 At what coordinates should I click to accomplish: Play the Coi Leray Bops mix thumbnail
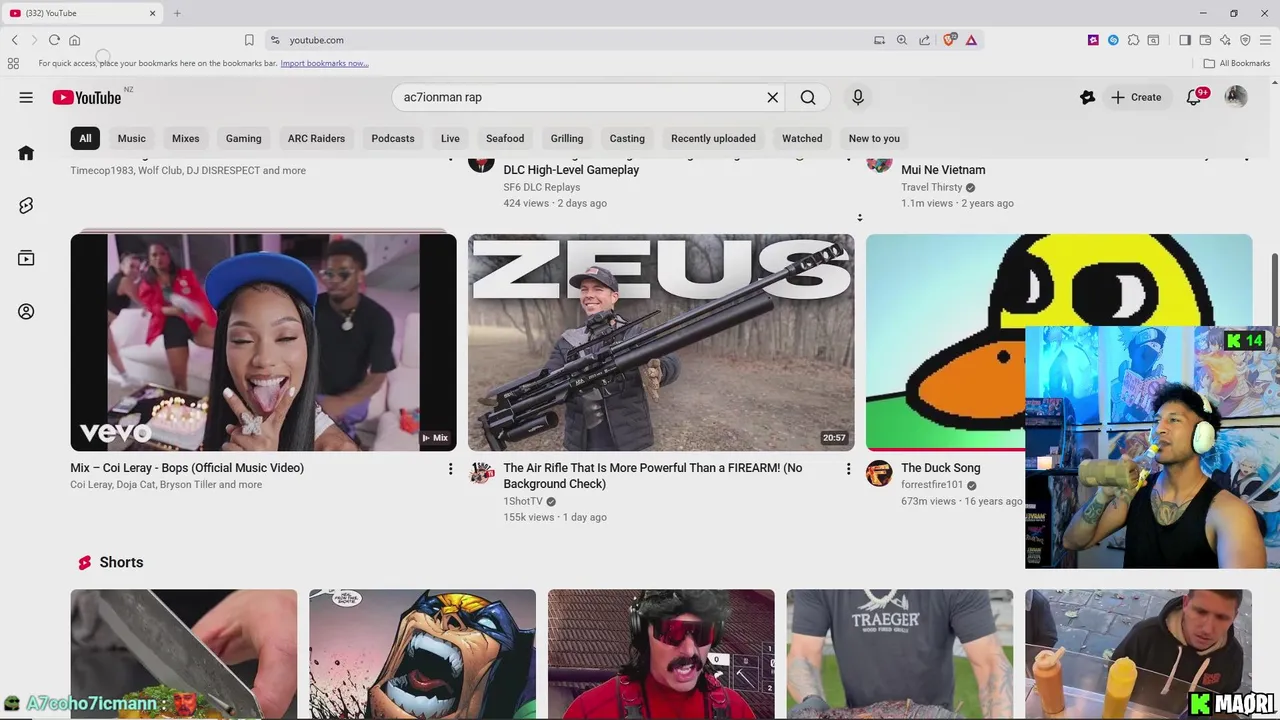click(263, 342)
